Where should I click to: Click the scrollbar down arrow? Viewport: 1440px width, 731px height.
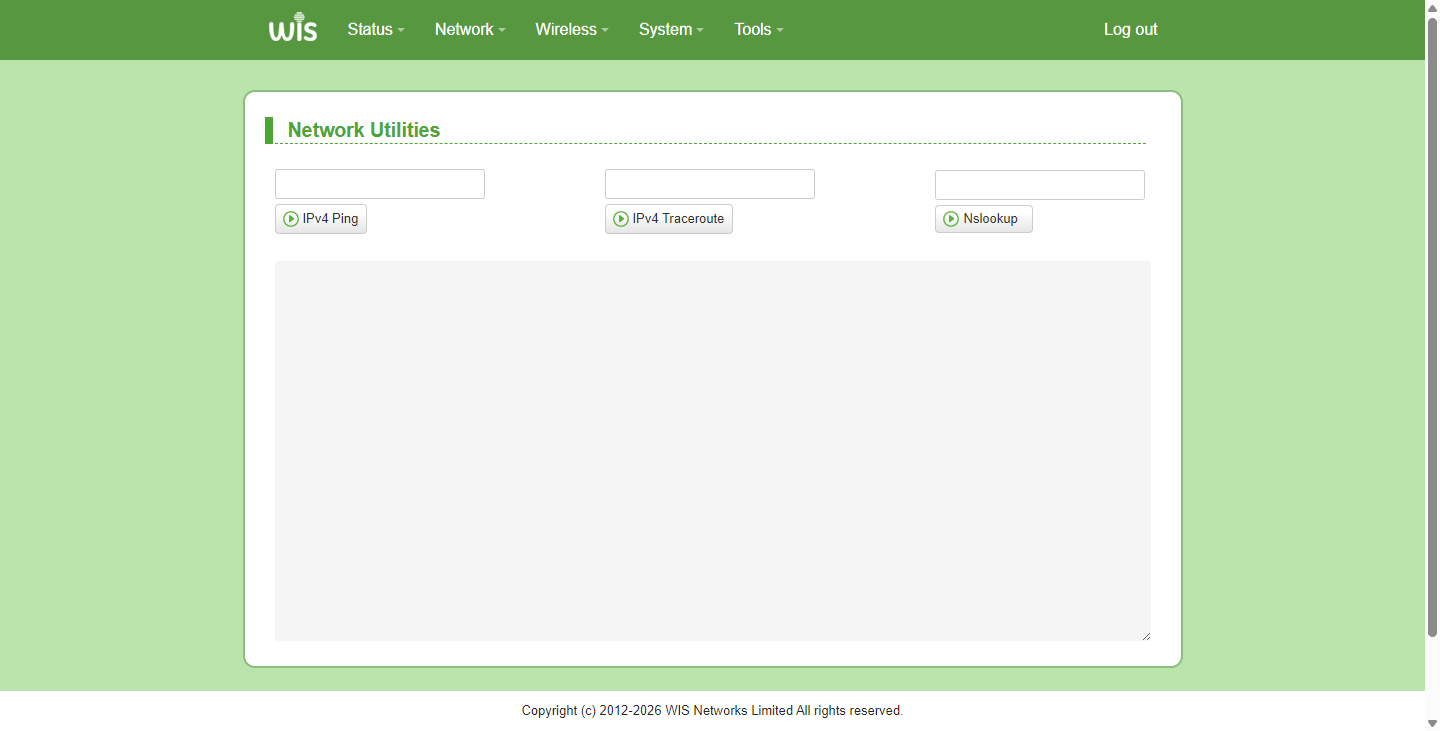pos(1432,722)
